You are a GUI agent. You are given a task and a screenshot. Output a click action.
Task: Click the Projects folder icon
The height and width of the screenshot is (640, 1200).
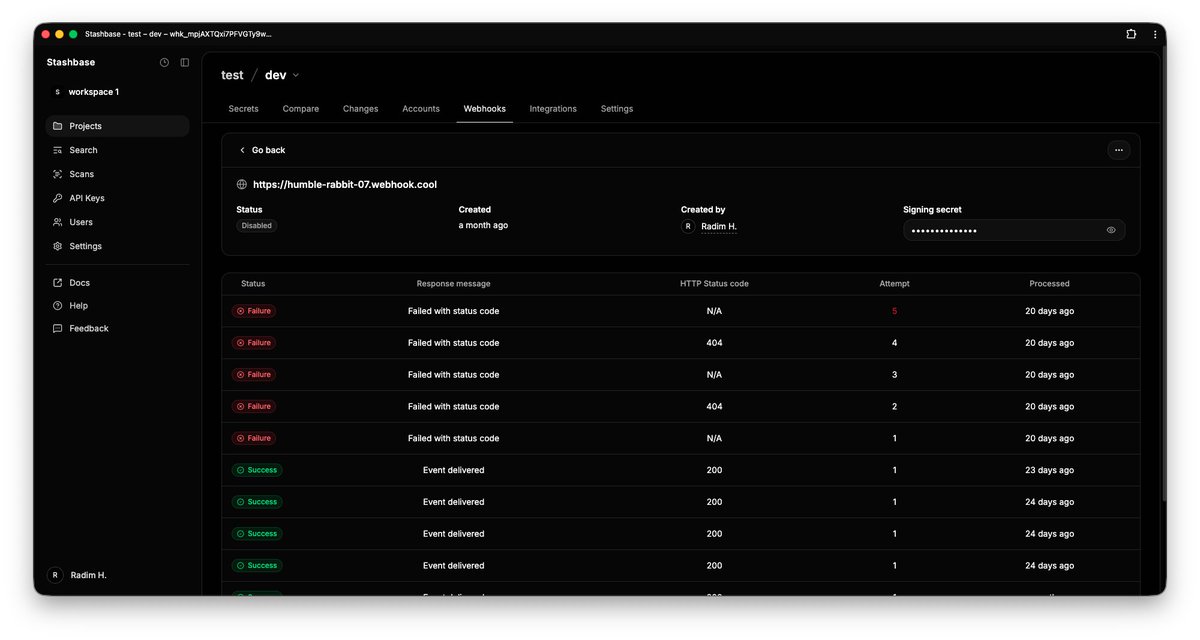(58, 126)
